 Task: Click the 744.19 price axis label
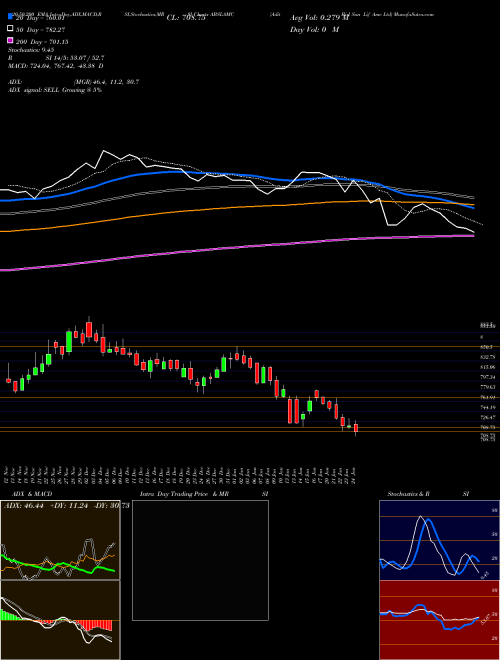pyautogui.click(x=487, y=407)
